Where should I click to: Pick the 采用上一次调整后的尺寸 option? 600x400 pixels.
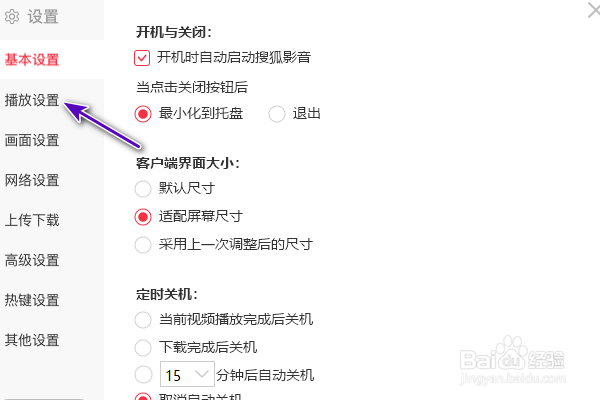tap(142, 244)
